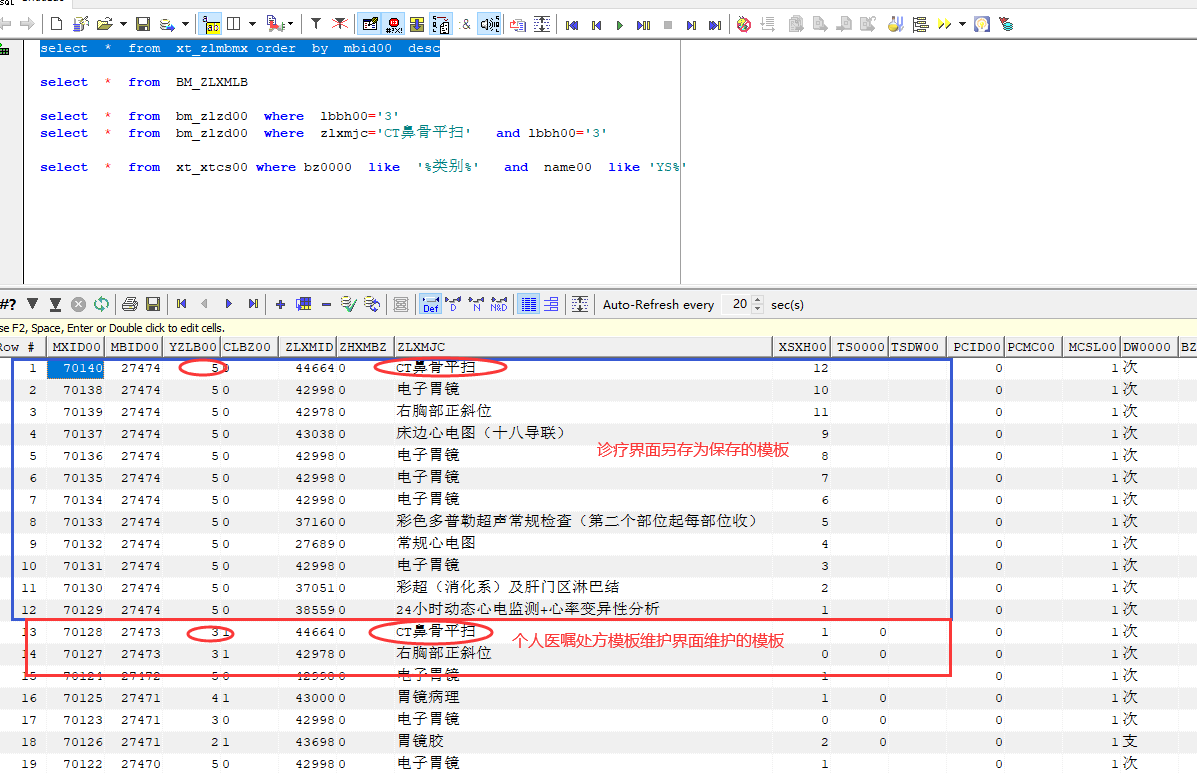The image size is (1197, 774).
Task: Increase Auto-Refresh seconds with up spinner
Action: [757, 300]
